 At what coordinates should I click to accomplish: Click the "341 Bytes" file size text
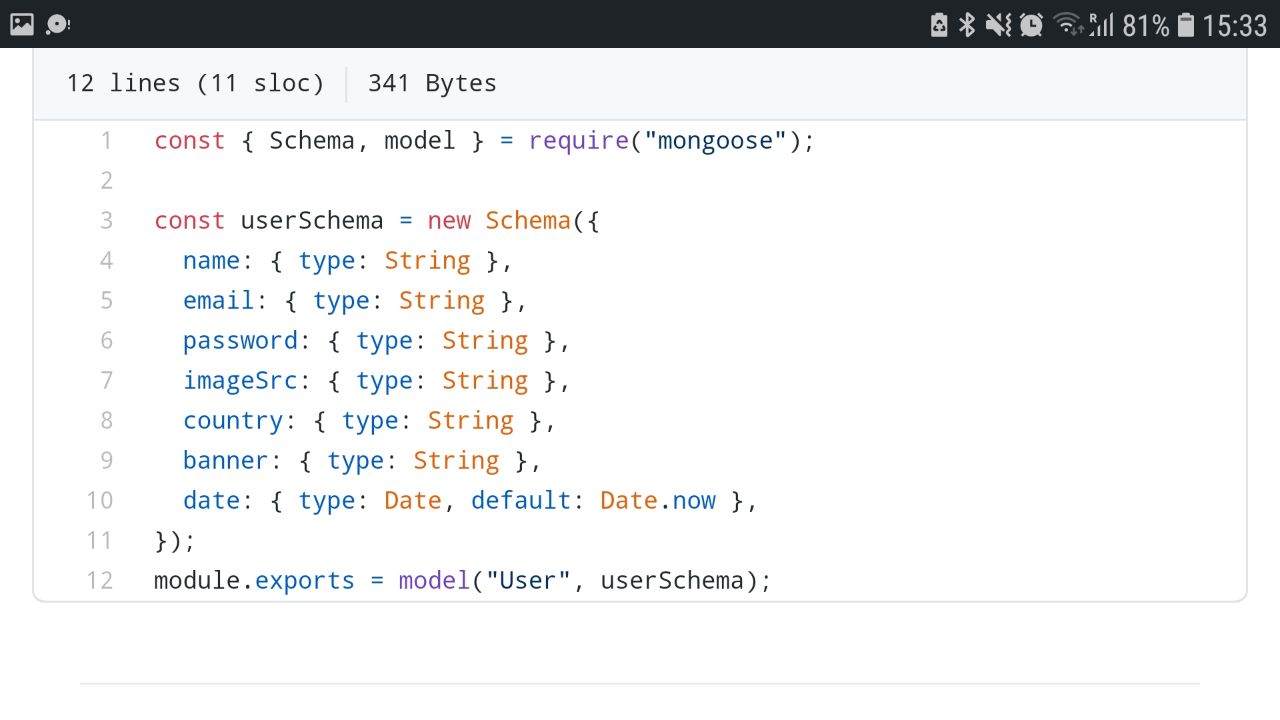tap(432, 83)
